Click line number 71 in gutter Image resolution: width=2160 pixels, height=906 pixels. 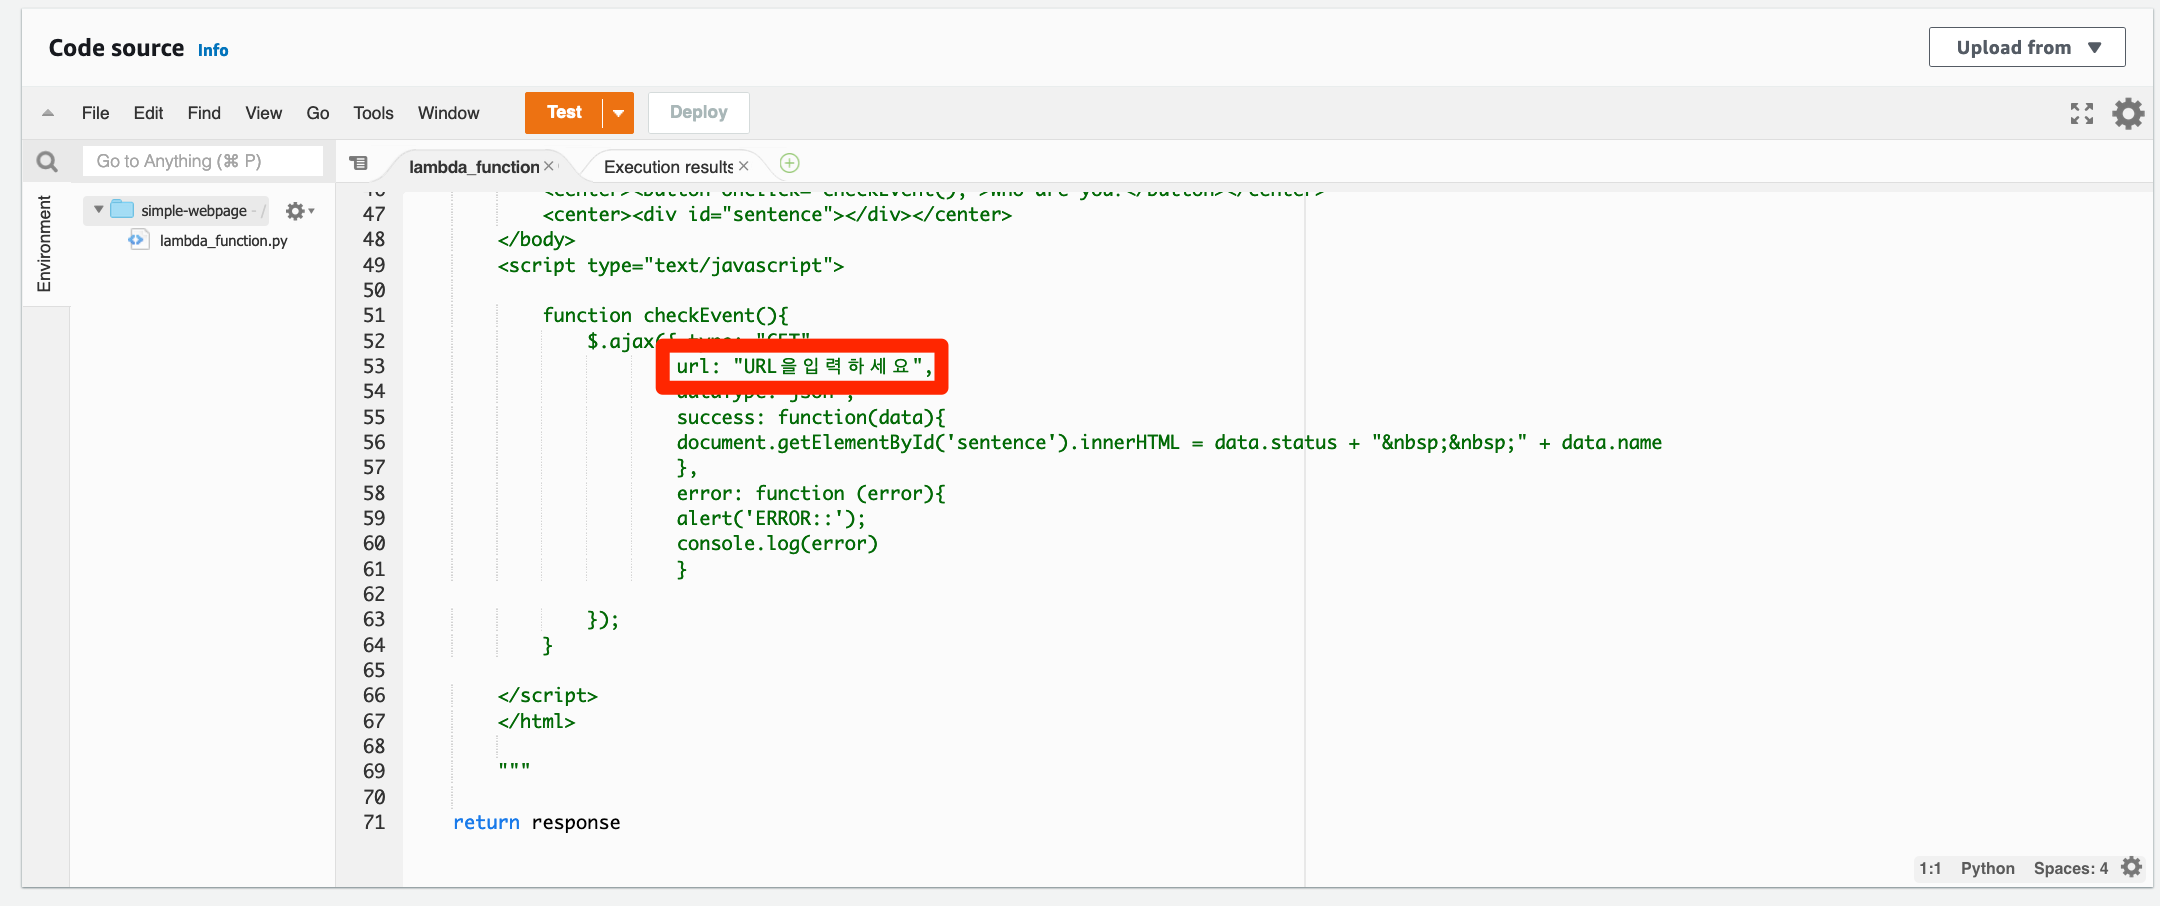tap(374, 822)
